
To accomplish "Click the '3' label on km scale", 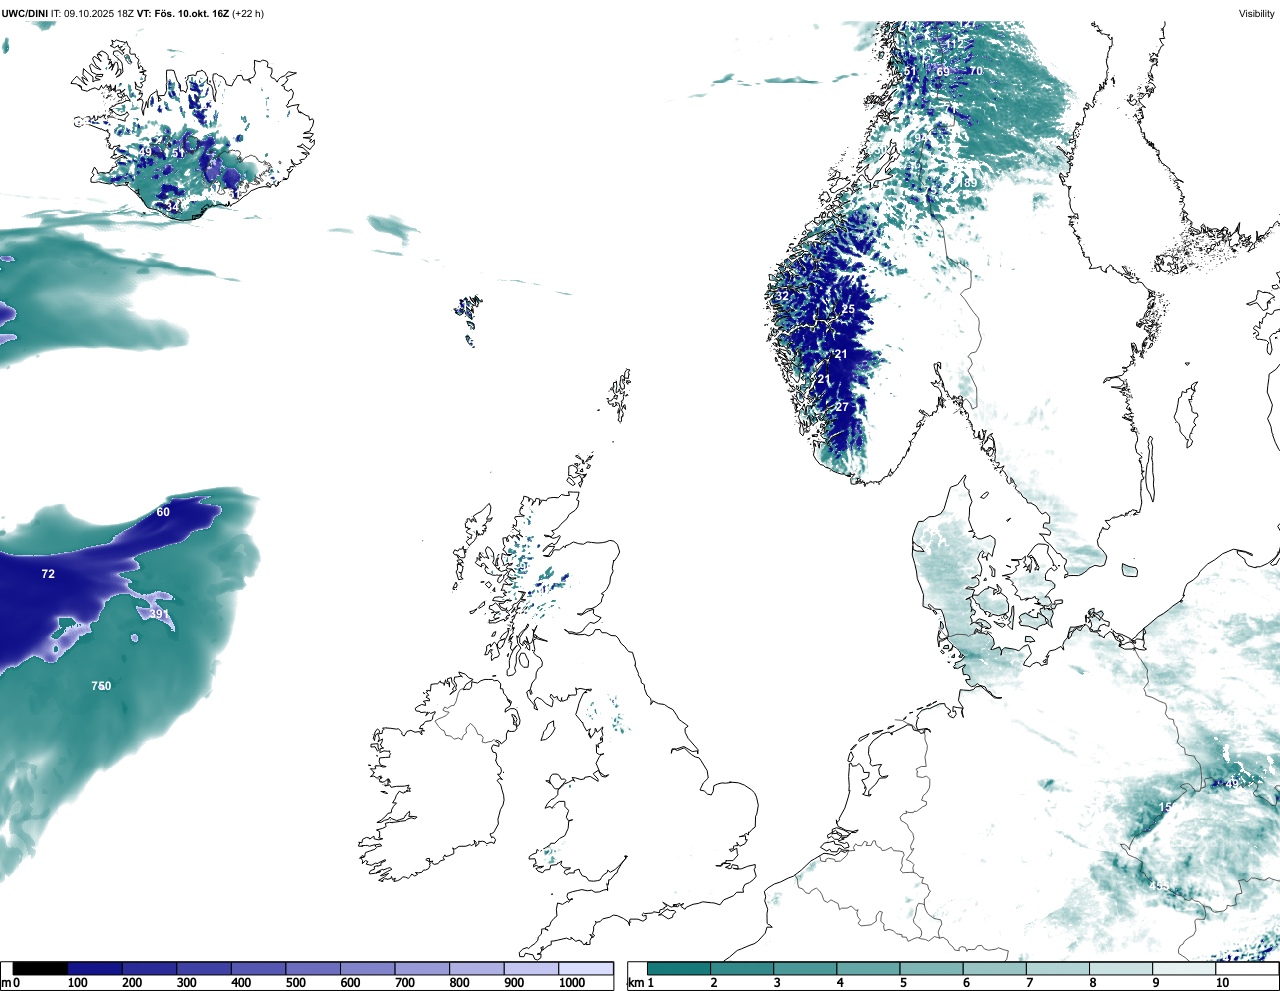I will [776, 983].
